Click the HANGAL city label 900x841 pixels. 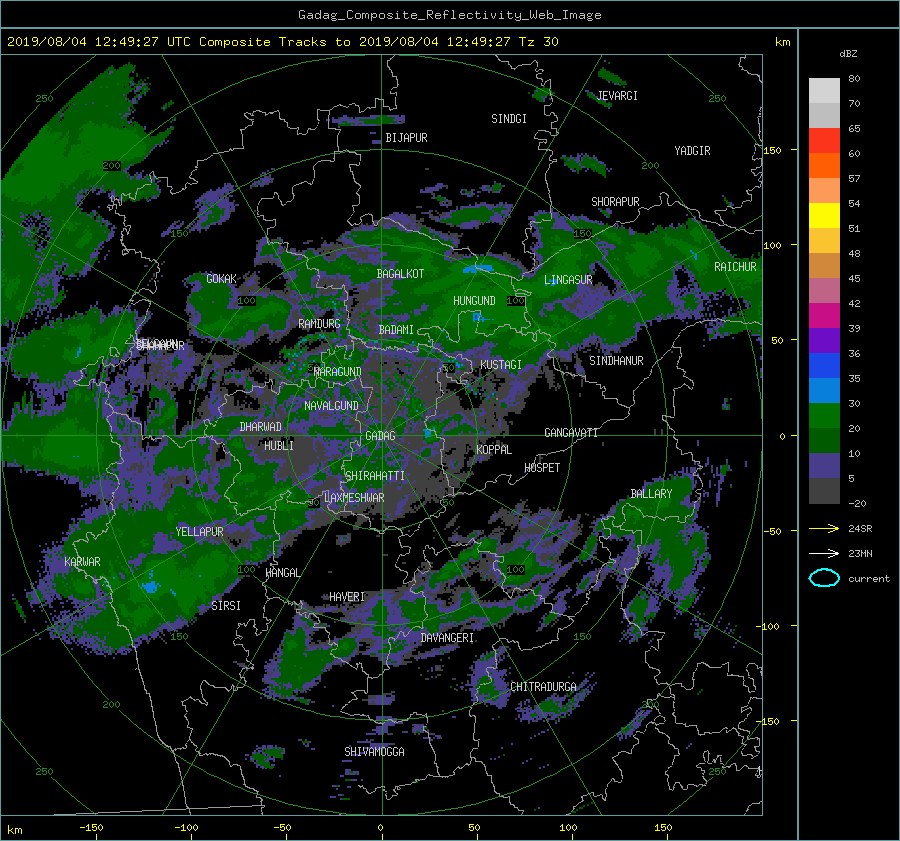[282, 573]
